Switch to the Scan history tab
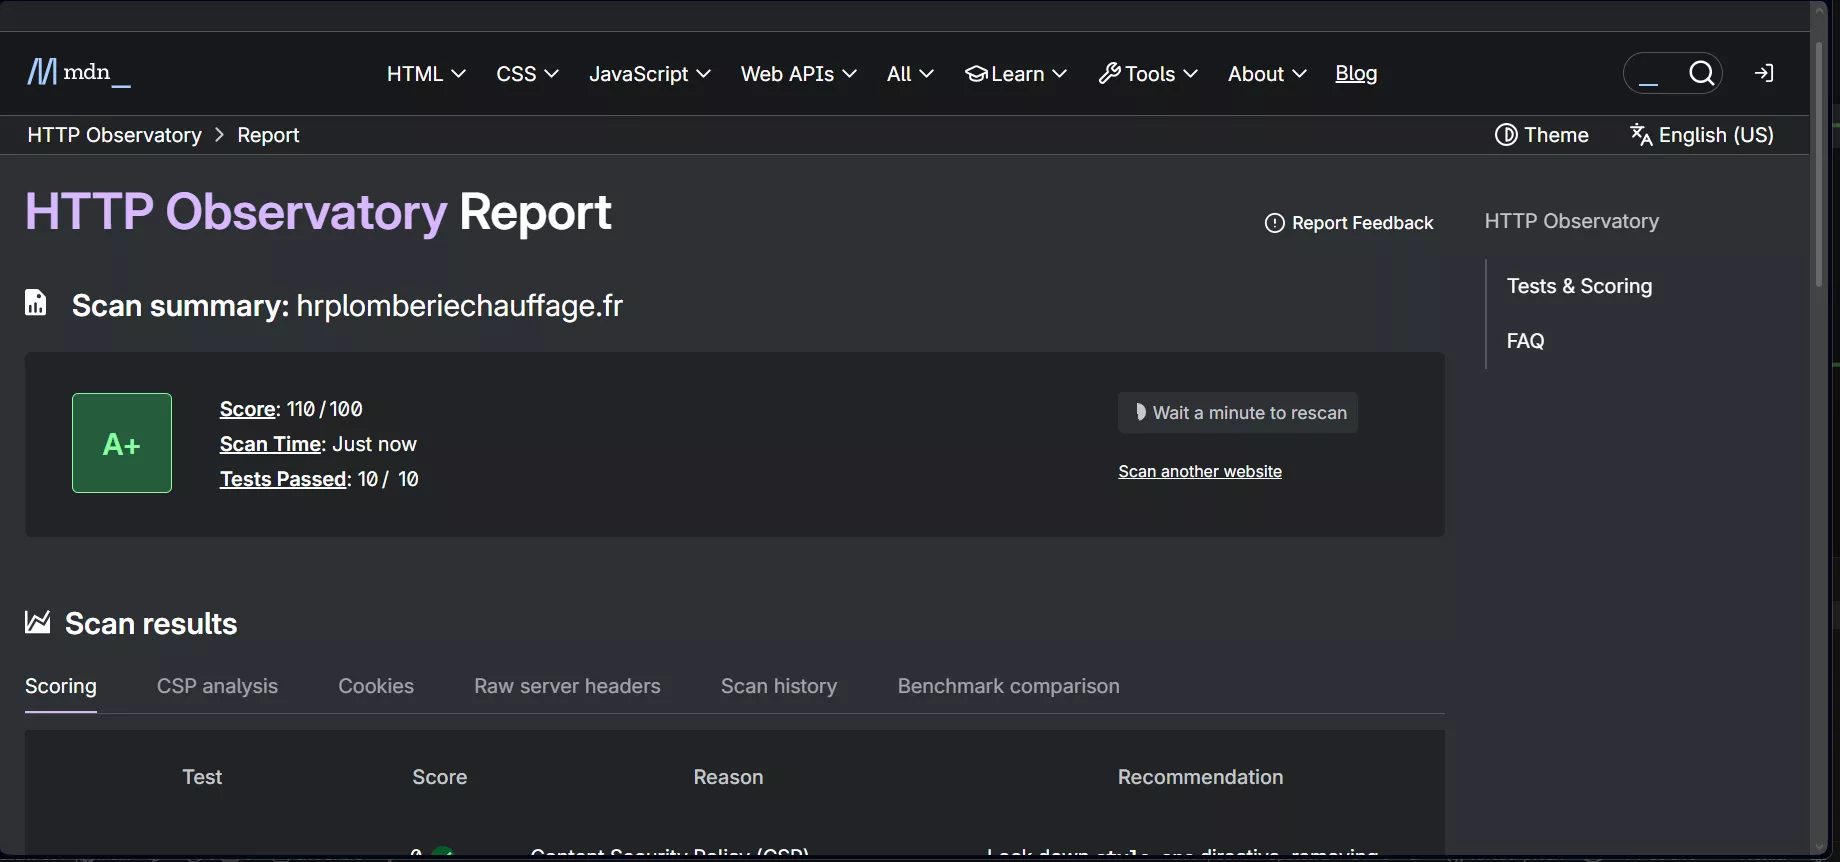This screenshot has width=1840, height=862. tap(779, 686)
